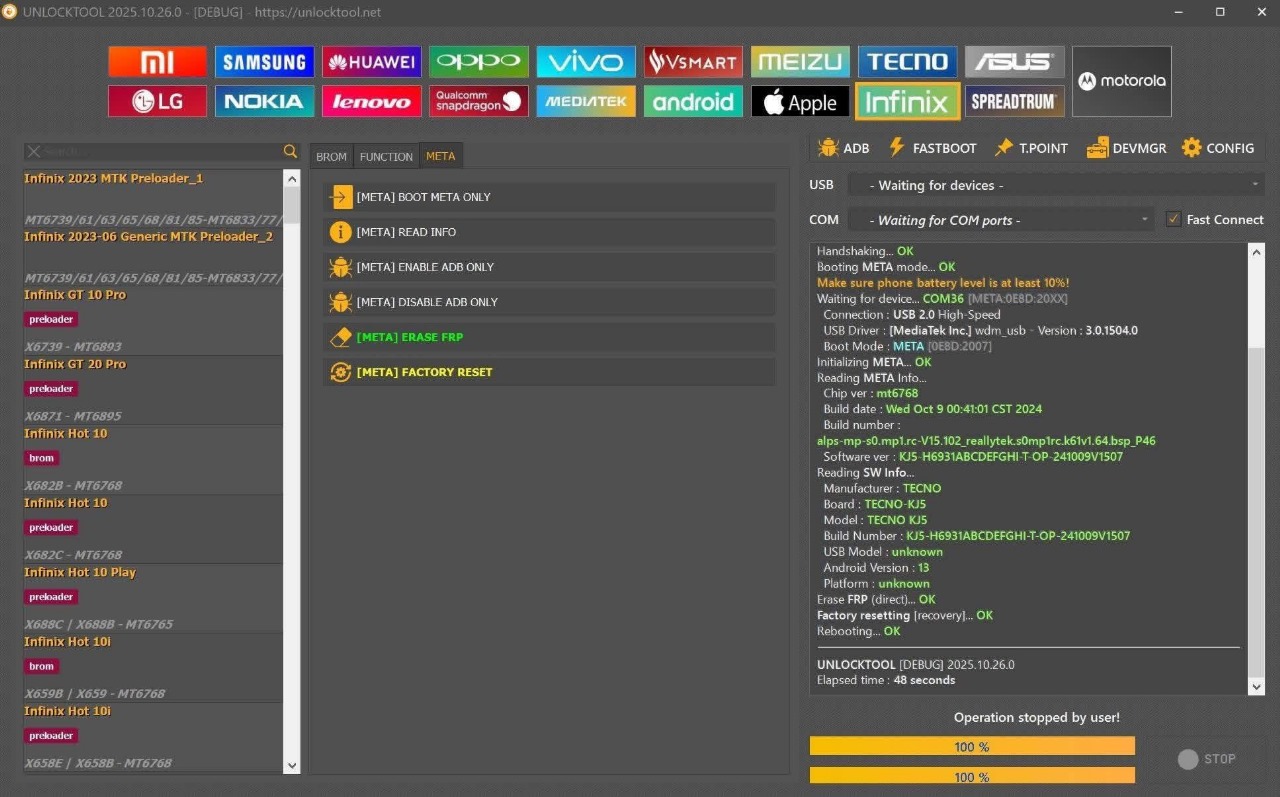This screenshot has width=1280, height=797.
Task: Click [META] ERASE FRP button
Action: [x=549, y=337]
